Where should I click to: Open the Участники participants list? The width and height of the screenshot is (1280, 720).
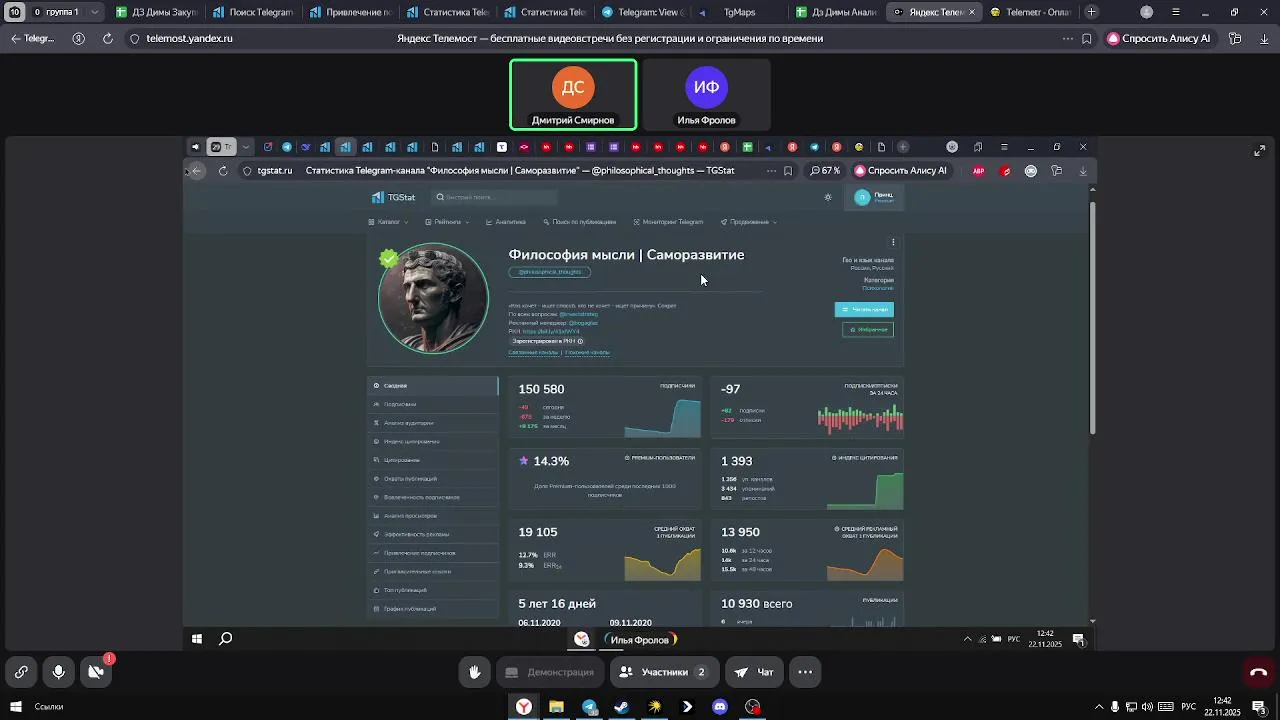664,672
